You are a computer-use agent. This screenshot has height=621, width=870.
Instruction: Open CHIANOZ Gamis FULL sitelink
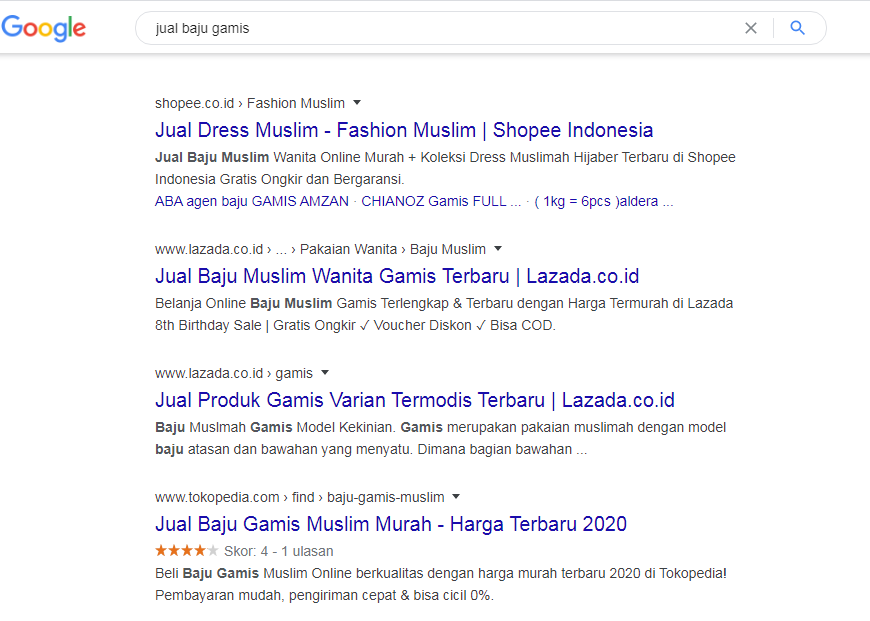coord(441,201)
